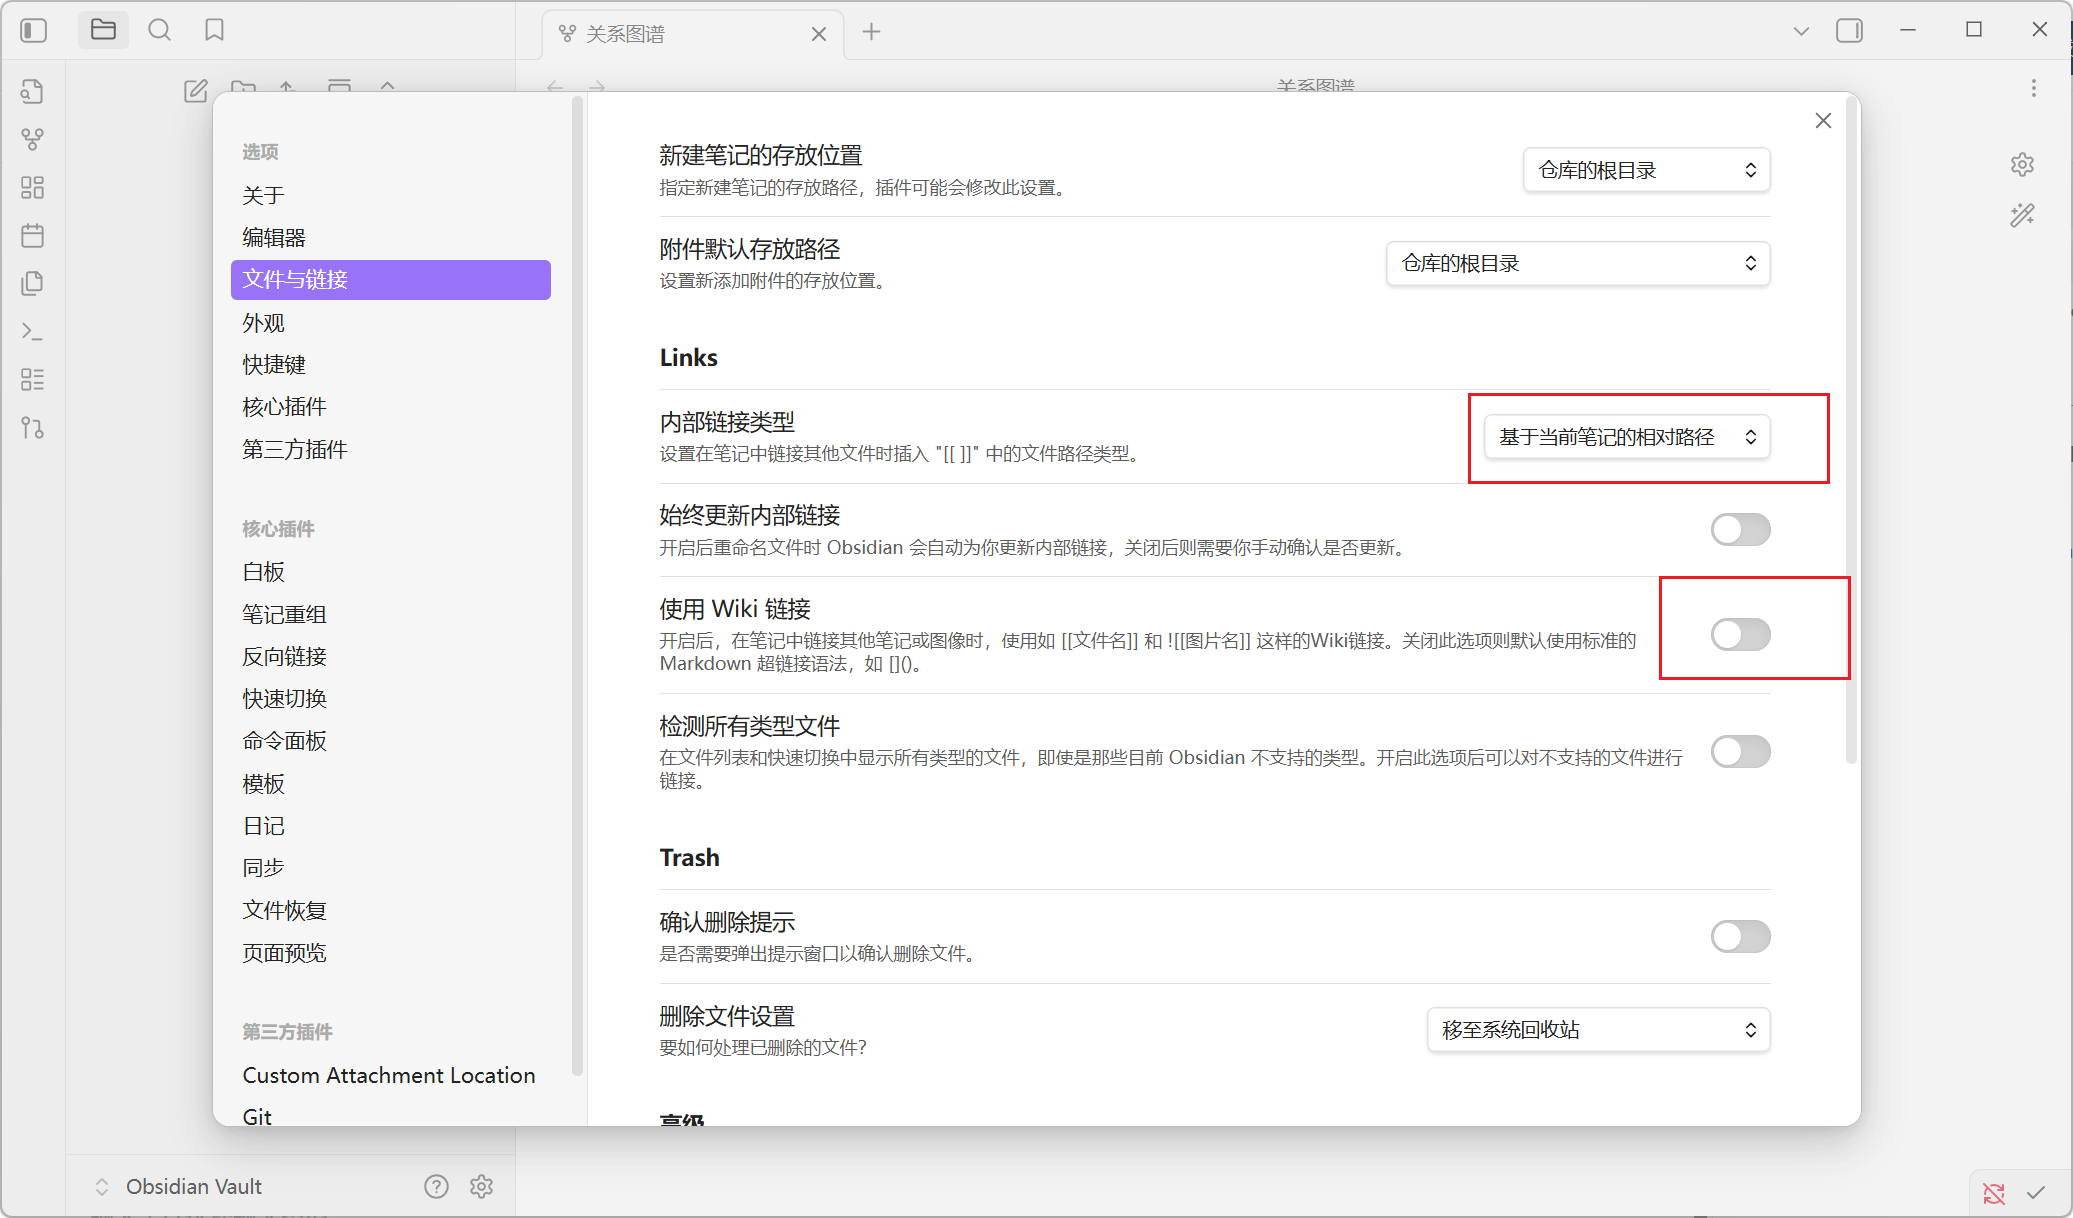Image resolution: width=2073 pixels, height=1218 pixels.
Task: Open today's daily note calendar icon
Action: pos(32,236)
